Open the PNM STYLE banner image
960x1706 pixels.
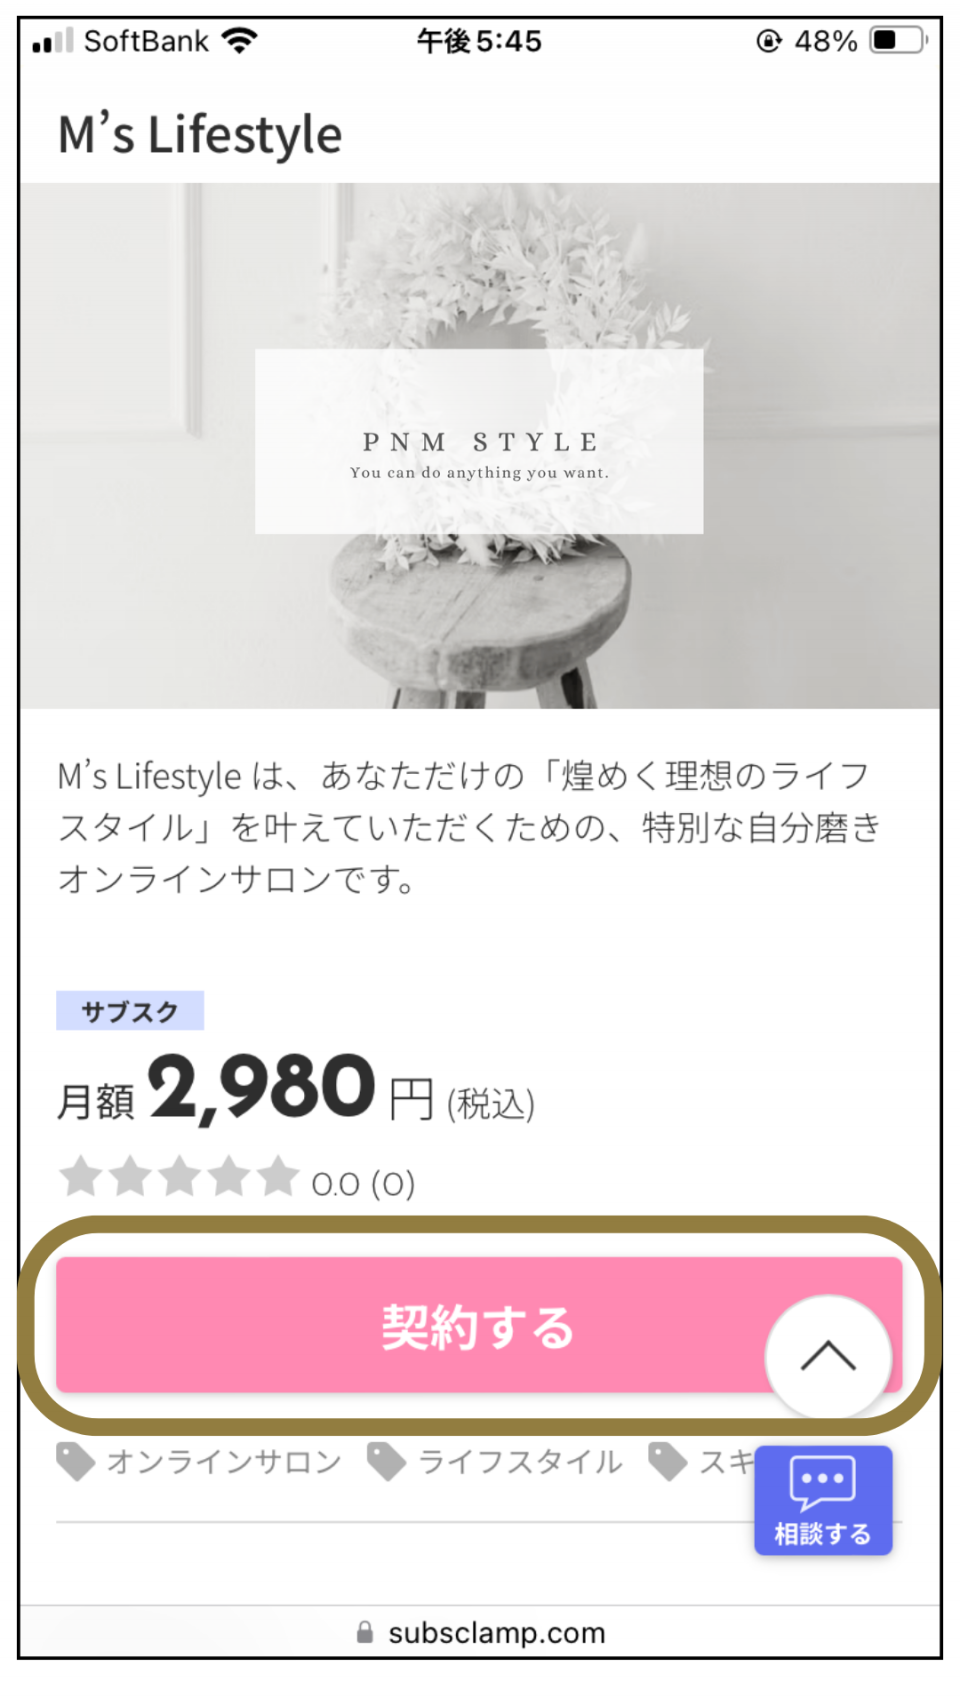[x=479, y=445]
